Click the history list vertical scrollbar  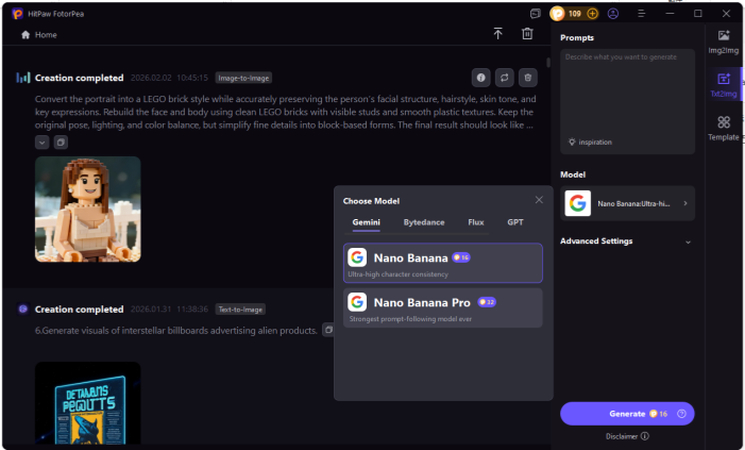[x=548, y=62]
